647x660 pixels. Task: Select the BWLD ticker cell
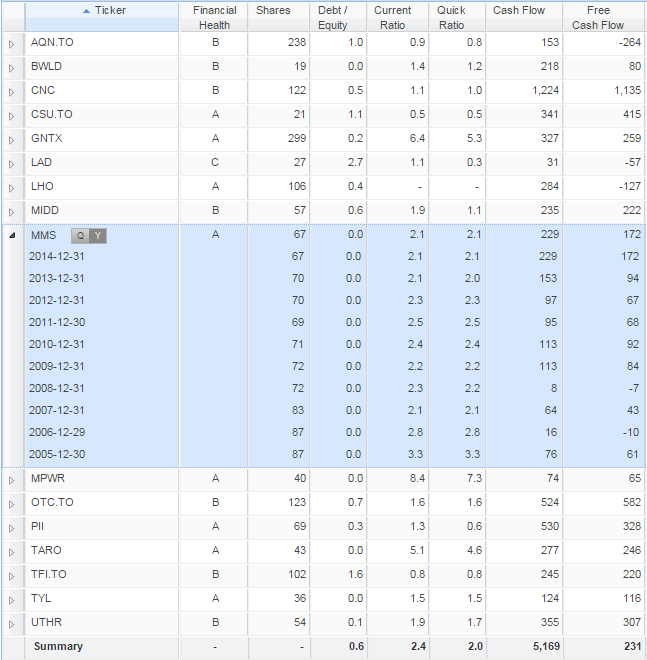pyautogui.click(x=102, y=67)
